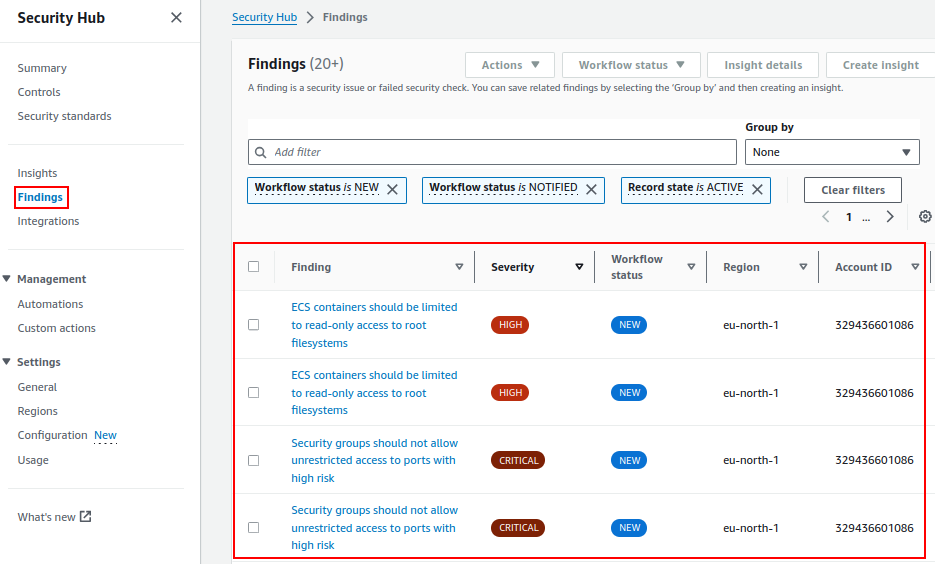Open What's new external link
Screen dimensions: 935x564
[54, 517]
